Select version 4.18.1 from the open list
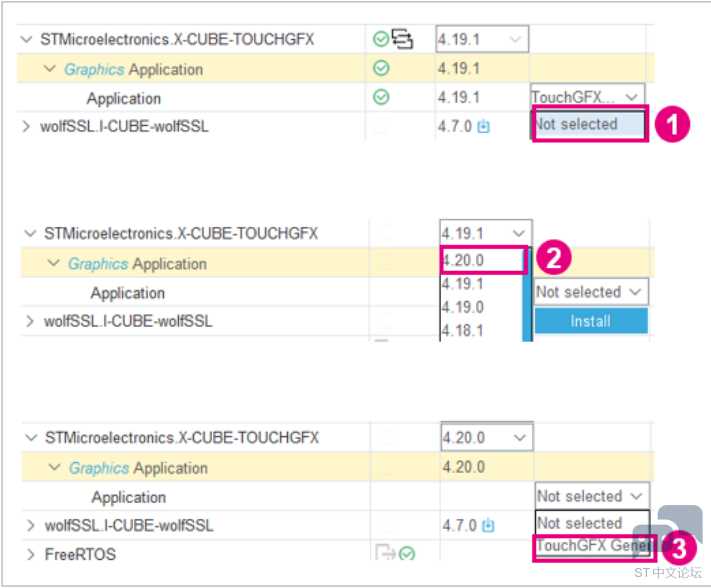Screen dimensions: 711x588 [482, 330]
